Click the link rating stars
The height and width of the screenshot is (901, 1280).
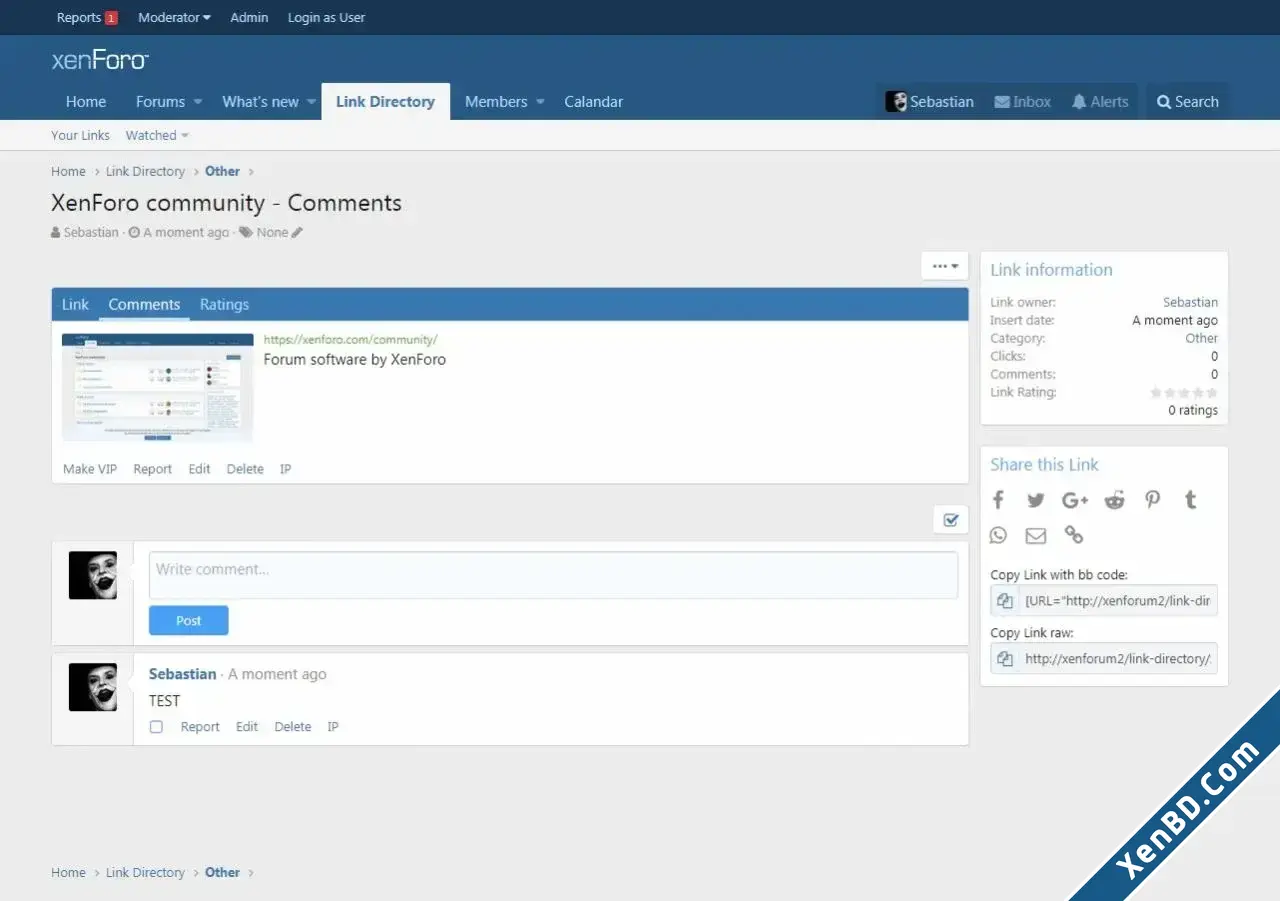(x=1184, y=393)
